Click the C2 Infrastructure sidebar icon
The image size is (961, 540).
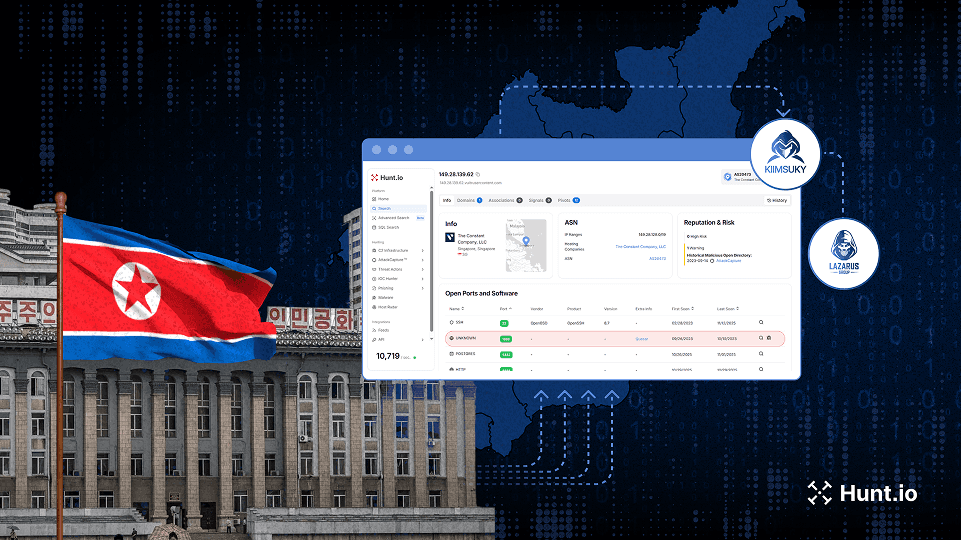pos(374,251)
